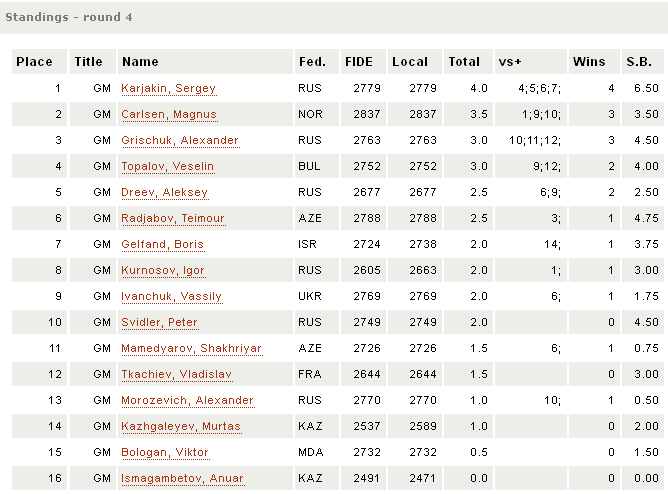Click the FIDE rating column header
Viewport: 668px width, 494px height.
point(358,62)
